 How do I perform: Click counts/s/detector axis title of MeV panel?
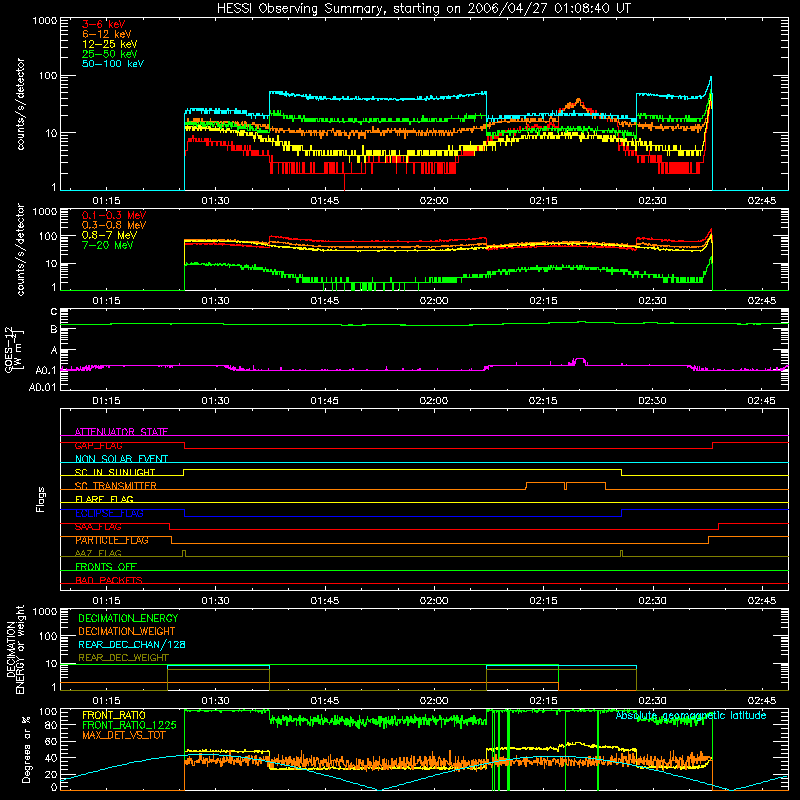click(x=20, y=250)
